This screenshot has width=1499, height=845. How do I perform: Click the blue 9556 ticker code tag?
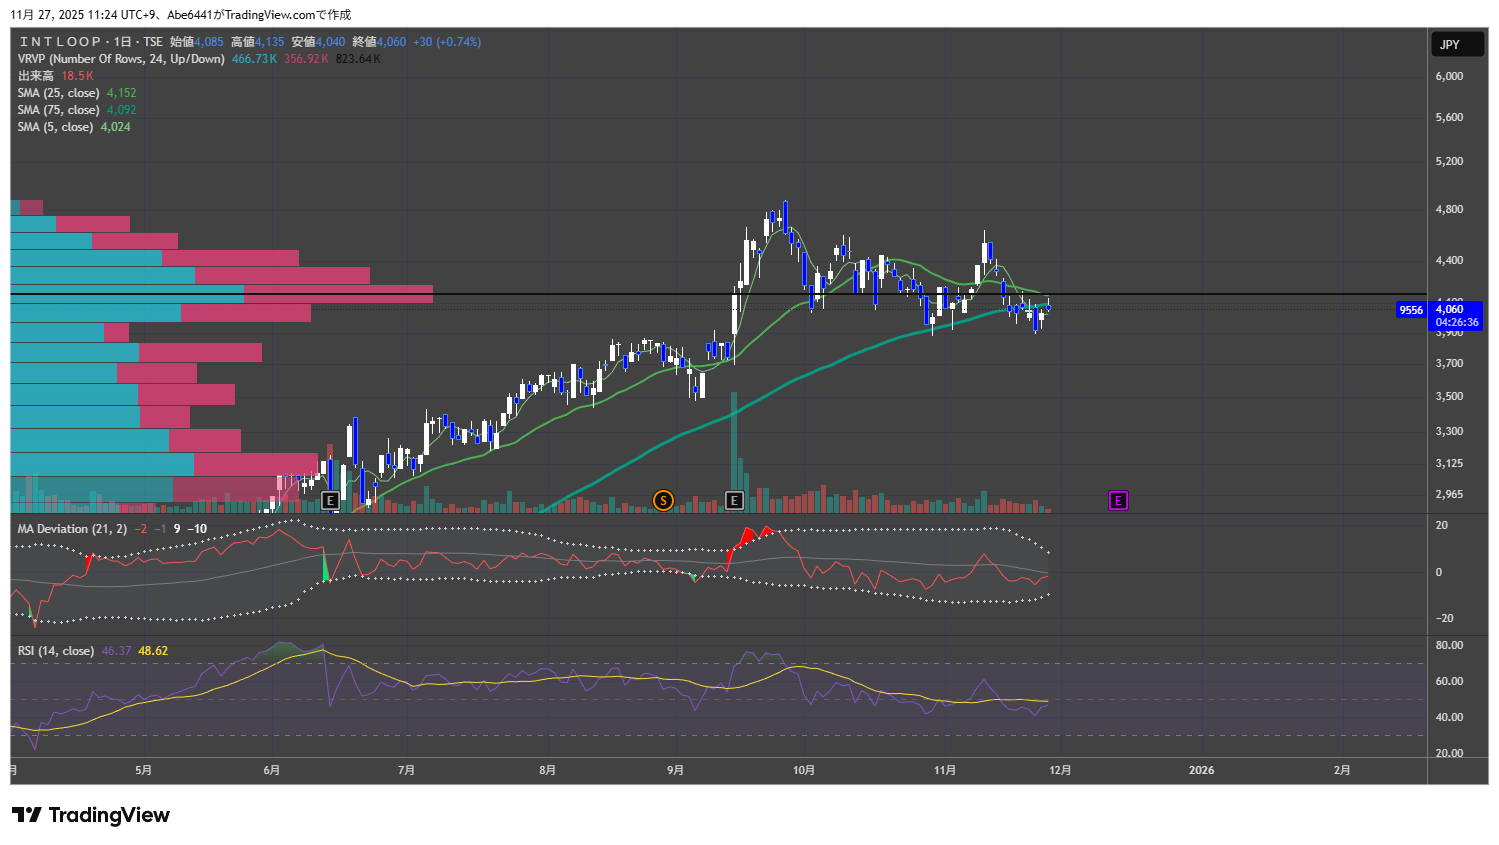tap(1411, 310)
